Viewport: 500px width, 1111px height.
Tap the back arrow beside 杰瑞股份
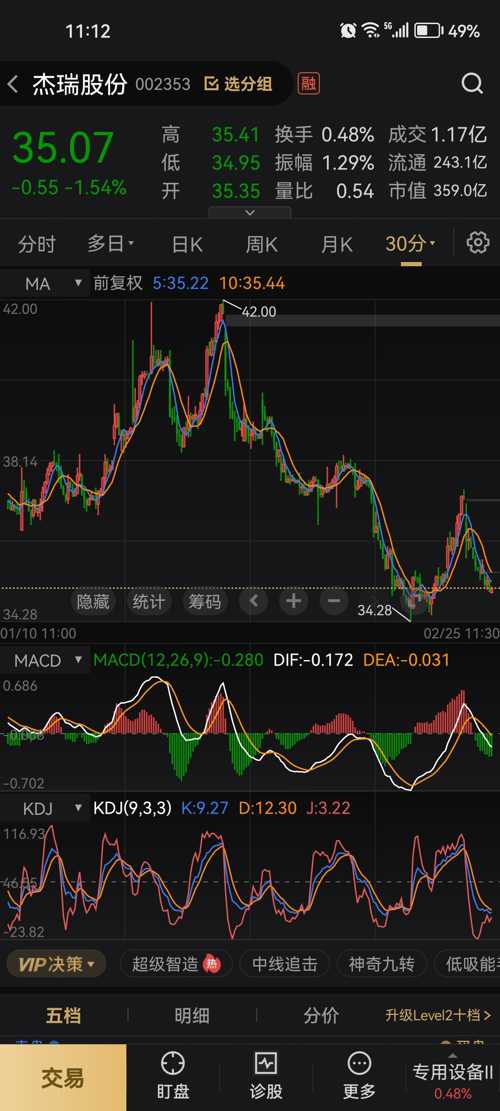pos(13,84)
